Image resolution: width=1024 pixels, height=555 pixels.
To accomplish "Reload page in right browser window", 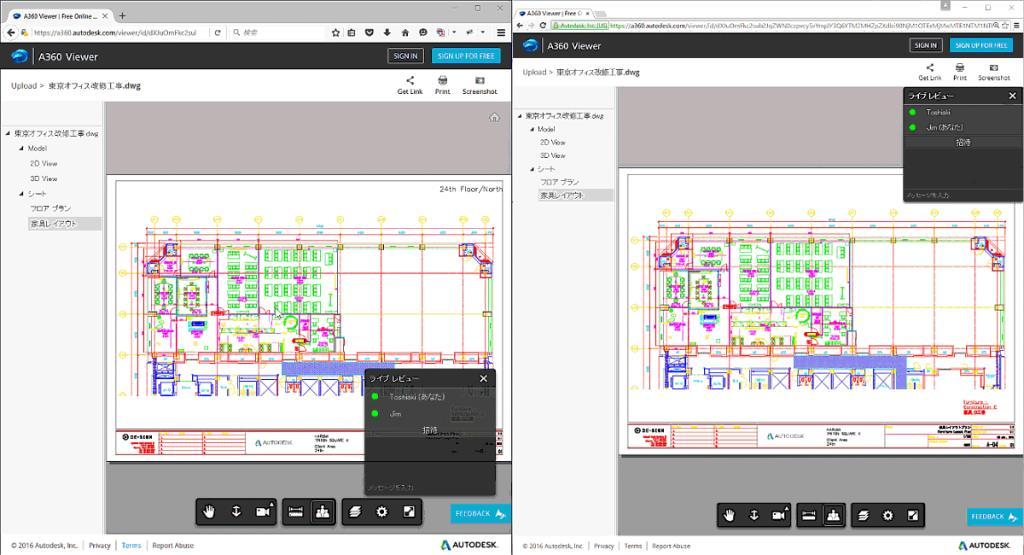I will point(542,25).
